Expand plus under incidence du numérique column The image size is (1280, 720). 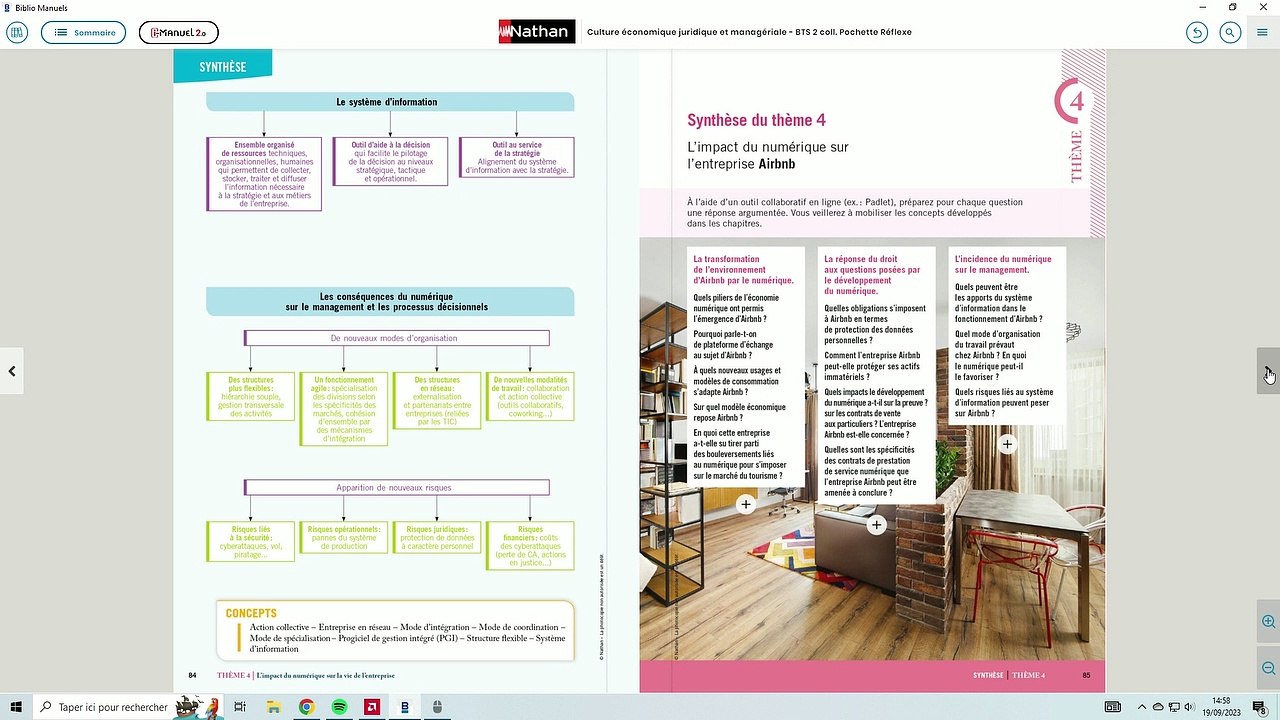(x=1007, y=444)
